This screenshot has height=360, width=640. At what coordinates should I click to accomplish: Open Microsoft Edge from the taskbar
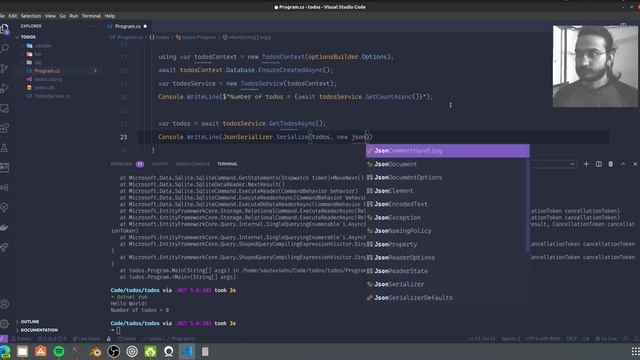click(4, 351)
